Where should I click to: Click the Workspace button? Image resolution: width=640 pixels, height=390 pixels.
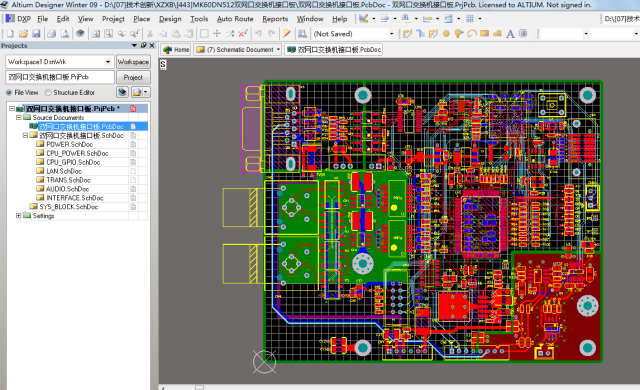point(133,62)
